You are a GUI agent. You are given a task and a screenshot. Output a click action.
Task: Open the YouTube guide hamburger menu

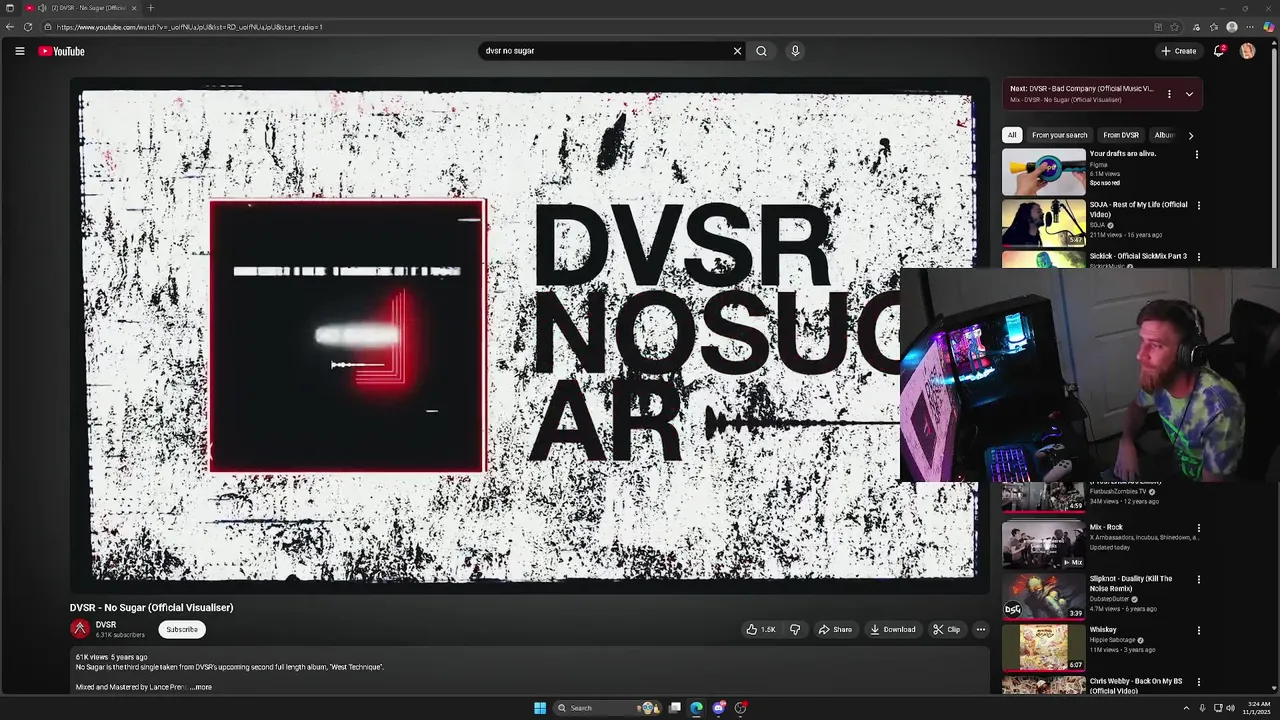click(x=19, y=51)
